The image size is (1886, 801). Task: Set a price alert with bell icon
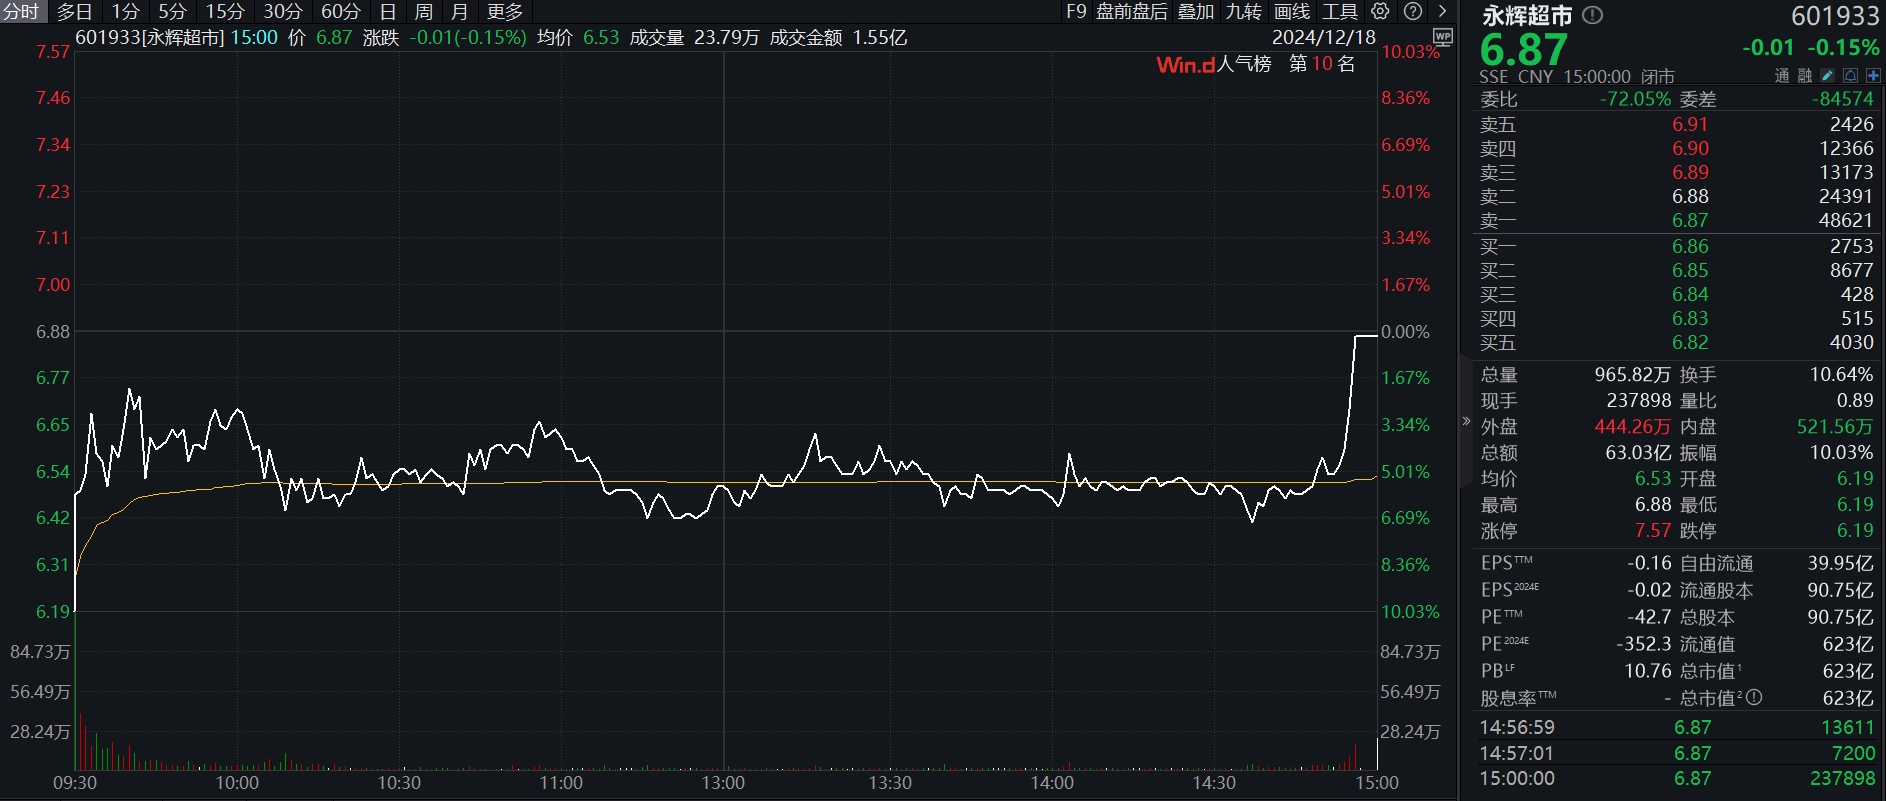pyautogui.click(x=1850, y=76)
